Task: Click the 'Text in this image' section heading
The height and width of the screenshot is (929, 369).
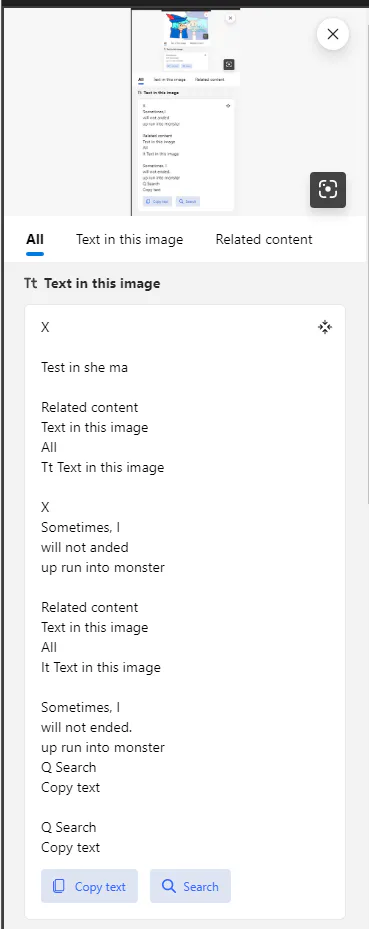Action: pyautogui.click(x=102, y=283)
